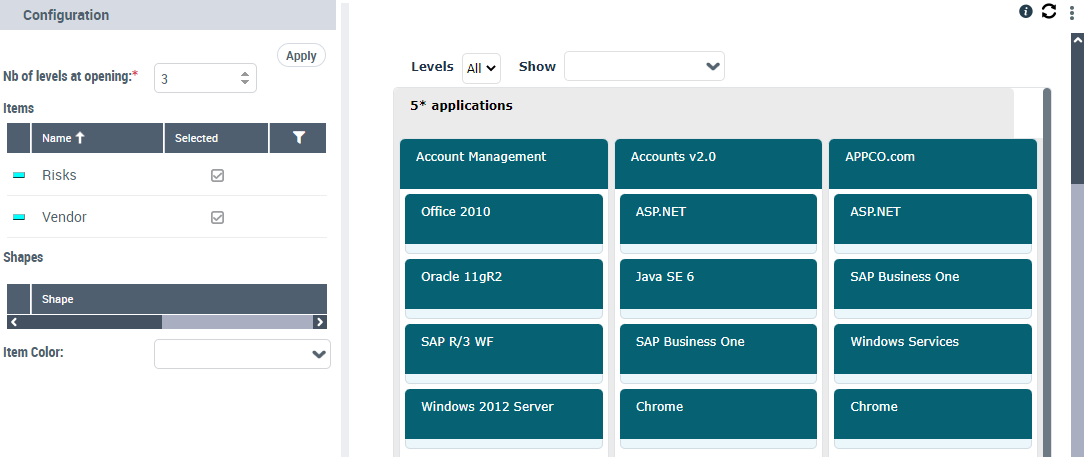Screen dimensions: 1084x457
Task: Click the refresh icon at top right
Action: coord(1048,11)
